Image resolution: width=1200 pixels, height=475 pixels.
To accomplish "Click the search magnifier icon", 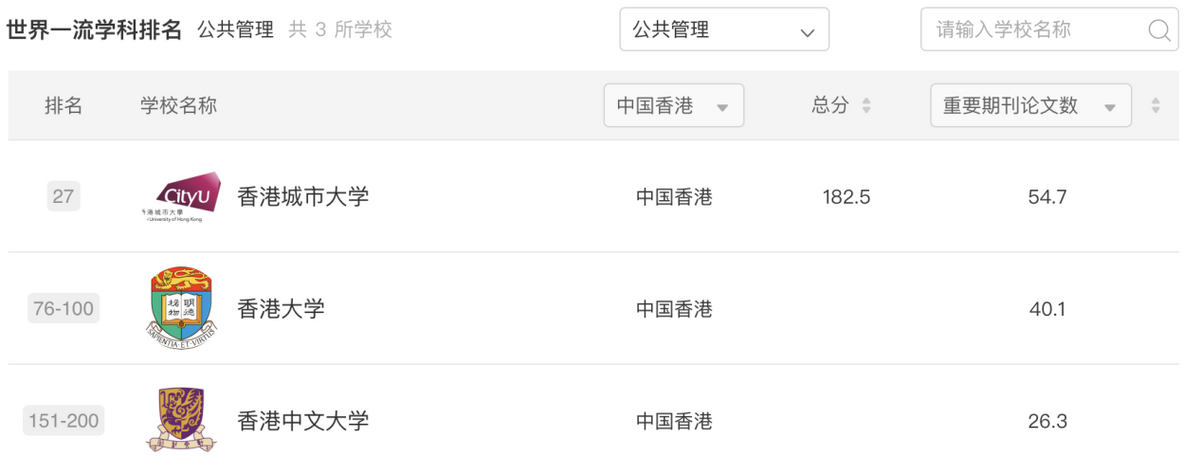I will point(1159,31).
